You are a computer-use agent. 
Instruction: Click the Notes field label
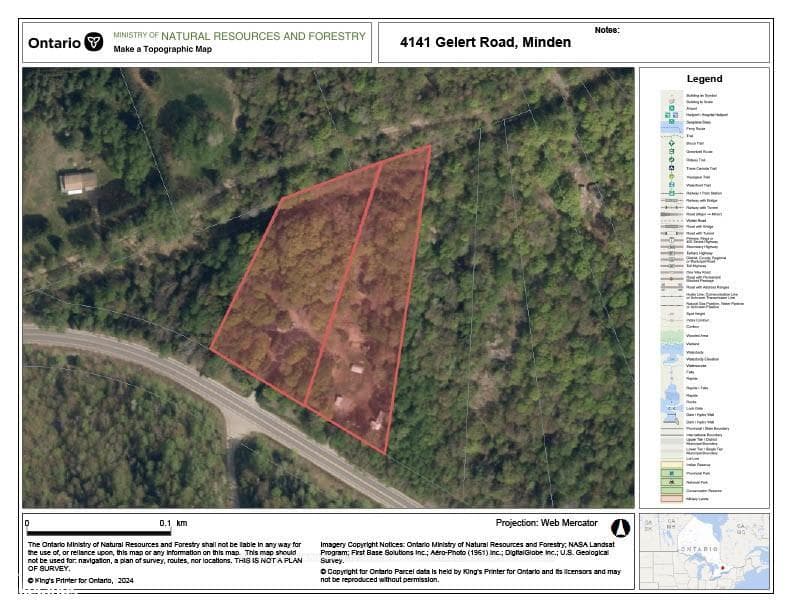click(x=607, y=30)
